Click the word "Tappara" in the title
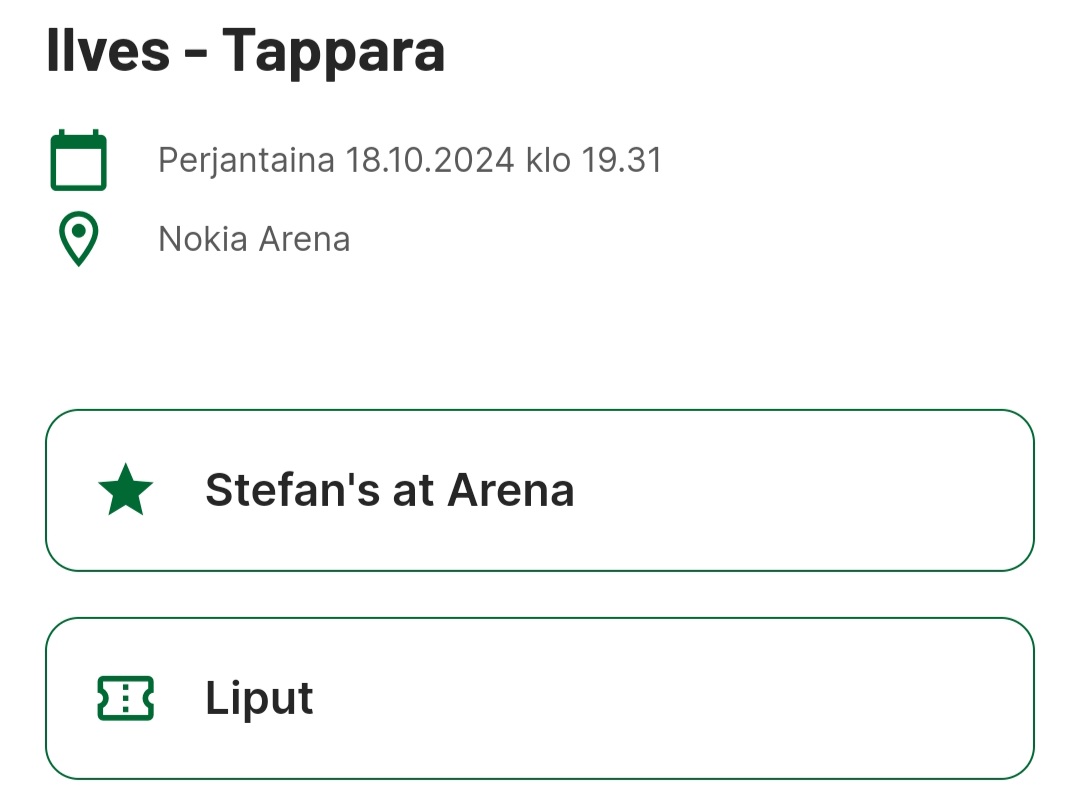1080x805 pixels. 333,50
